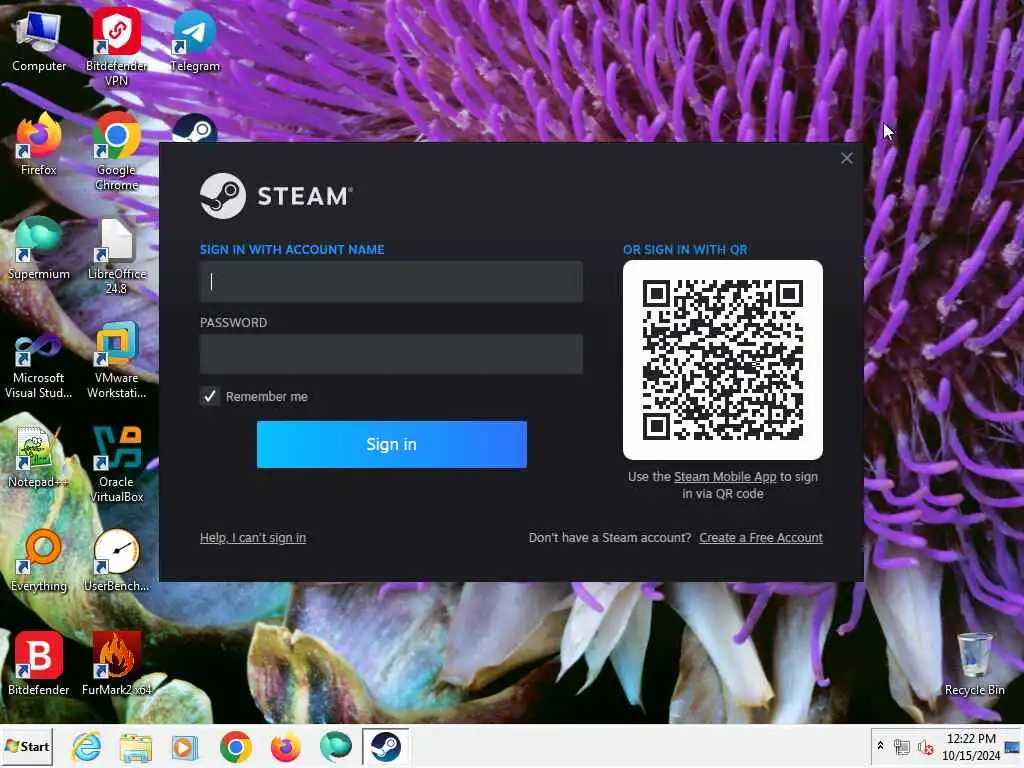Screen dimensions: 1024x768
Task: Open Internet Explorer from taskbar
Action: (x=86, y=746)
